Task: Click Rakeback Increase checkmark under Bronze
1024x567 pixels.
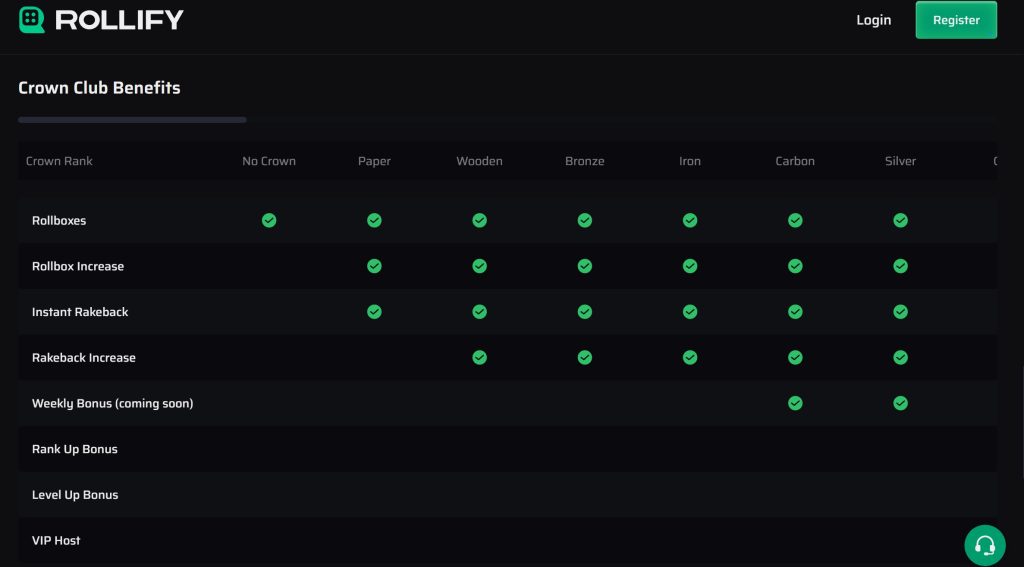Action: 585,357
